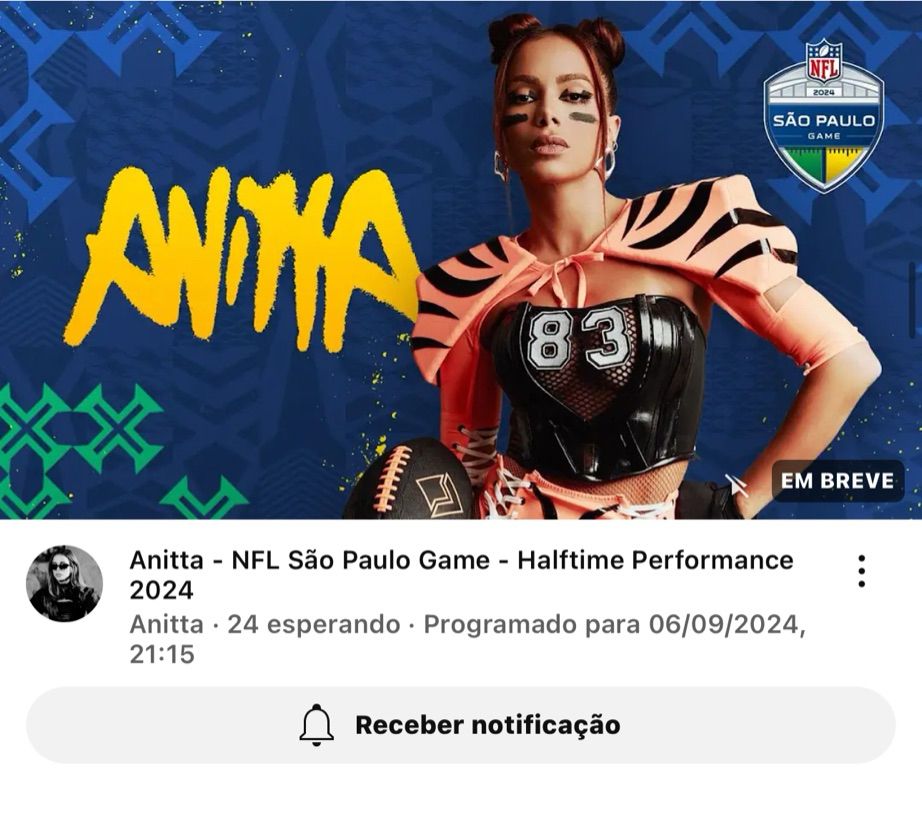The height and width of the screenshot is (826, 922).
Task: Click the EM BREVE badge
Action: (837, 481)
